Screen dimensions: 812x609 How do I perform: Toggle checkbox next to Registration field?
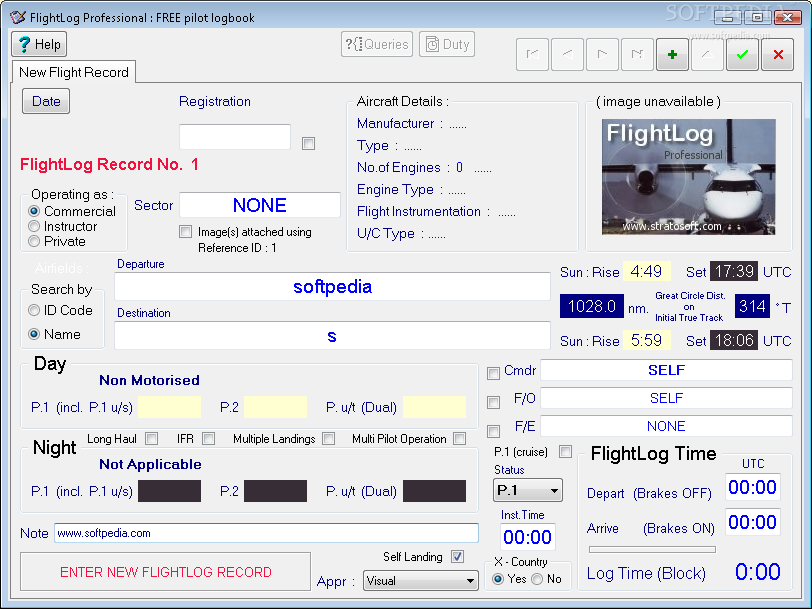[x=309, y=143]
